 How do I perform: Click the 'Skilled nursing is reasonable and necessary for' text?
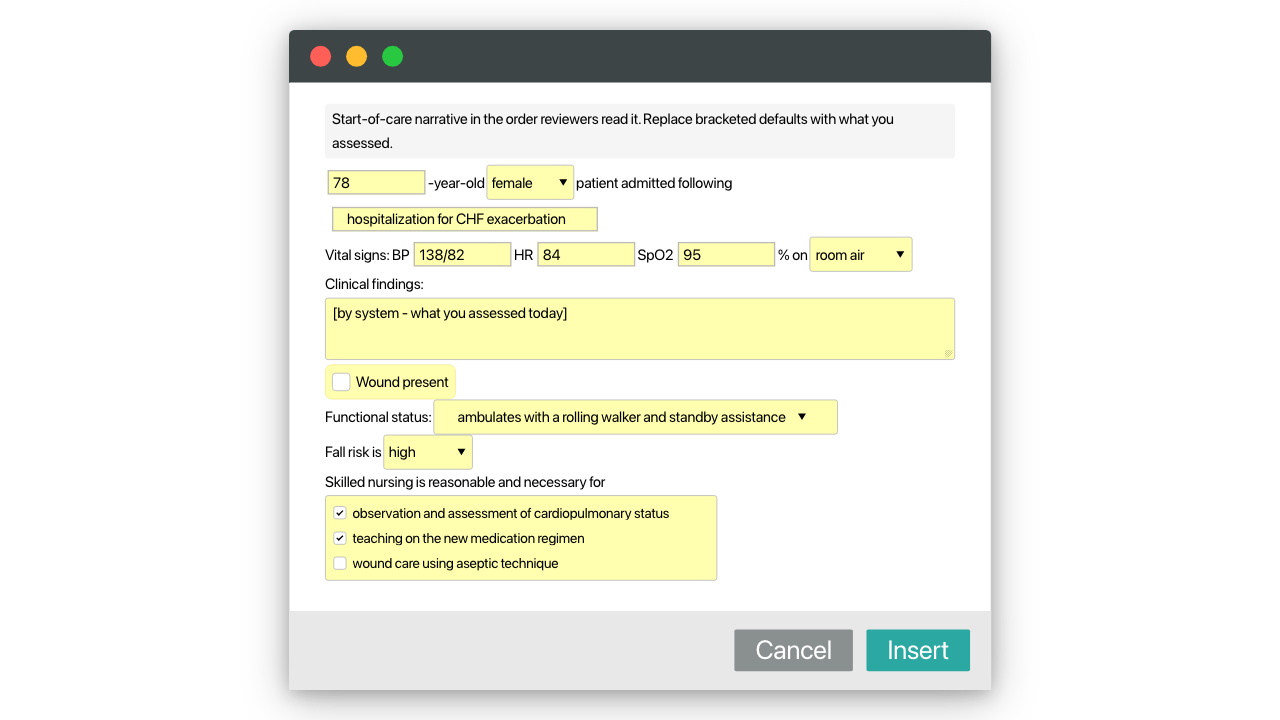point(465,482)
